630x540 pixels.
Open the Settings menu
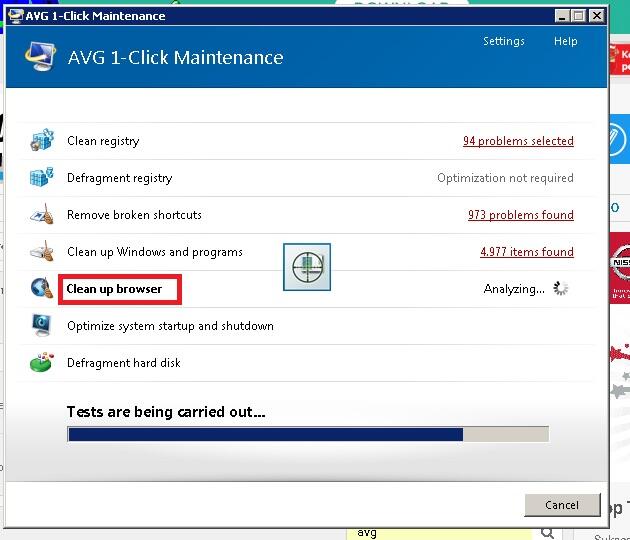coord(503,41)
